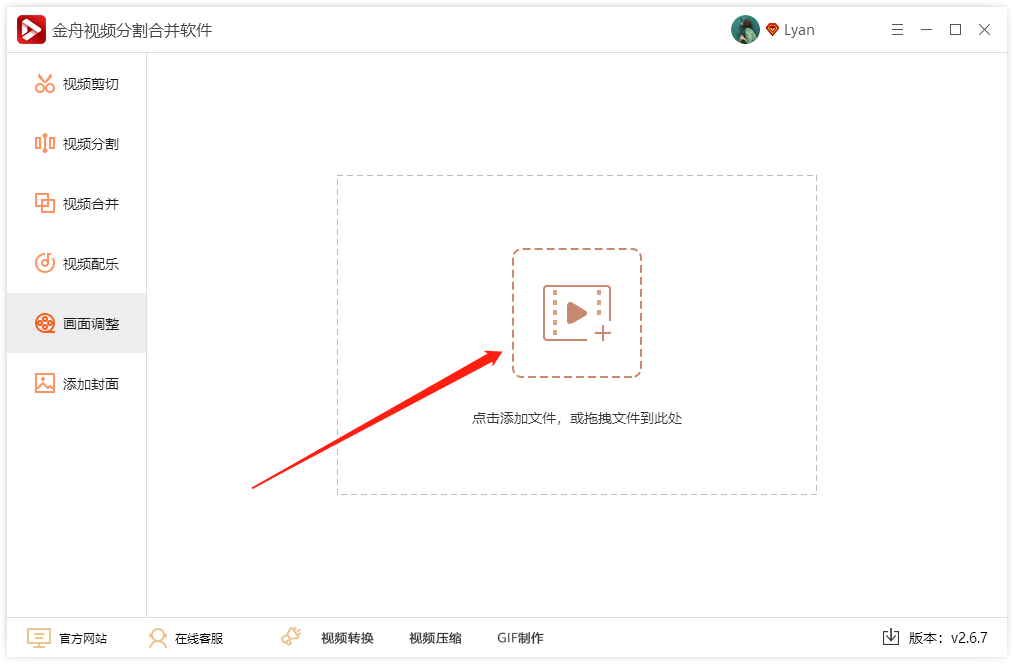Click the split icon for 视频分割
Image resolution: width=1014 pixels, height=664 pixels.
[45, 144]
